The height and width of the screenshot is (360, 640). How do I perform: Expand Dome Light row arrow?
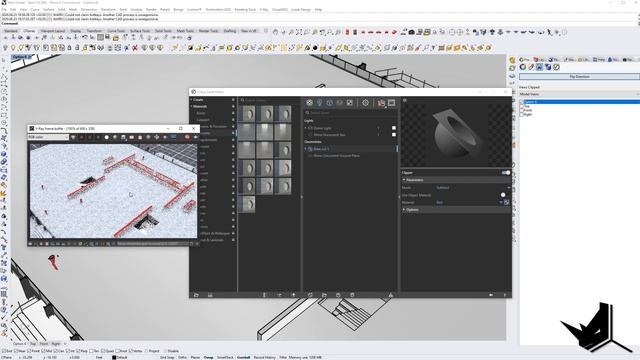[305, 128]
